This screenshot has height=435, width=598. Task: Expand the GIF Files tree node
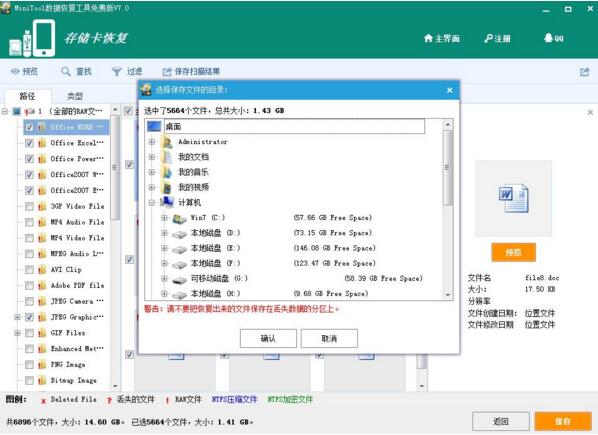(17, 333)
